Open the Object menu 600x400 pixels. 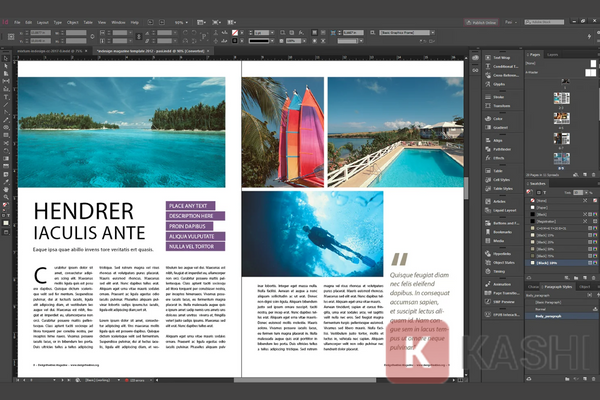tap(72, 23)
